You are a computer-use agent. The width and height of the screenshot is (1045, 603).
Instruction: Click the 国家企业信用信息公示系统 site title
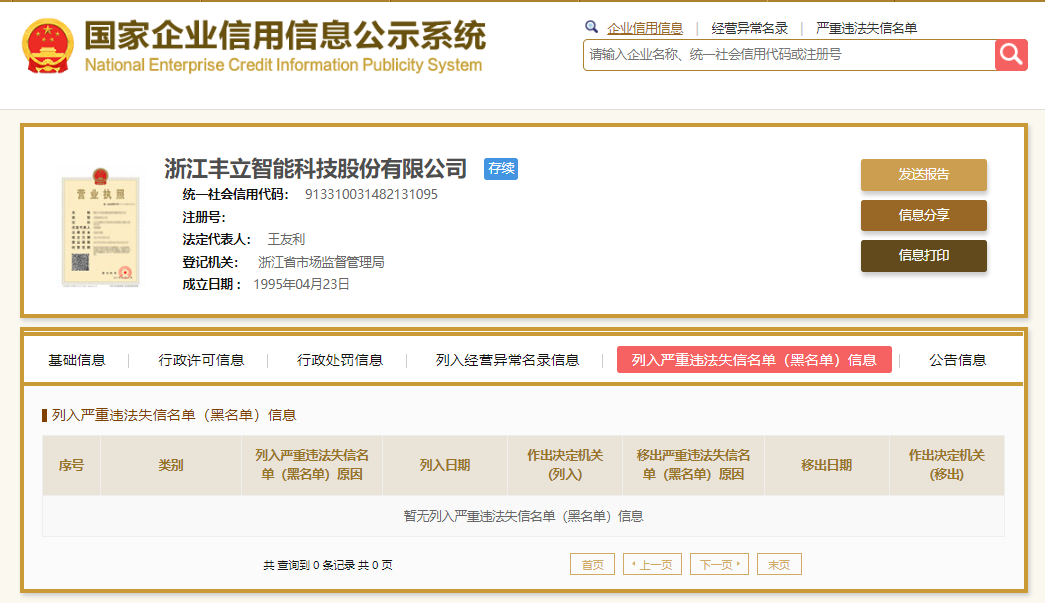285,35
